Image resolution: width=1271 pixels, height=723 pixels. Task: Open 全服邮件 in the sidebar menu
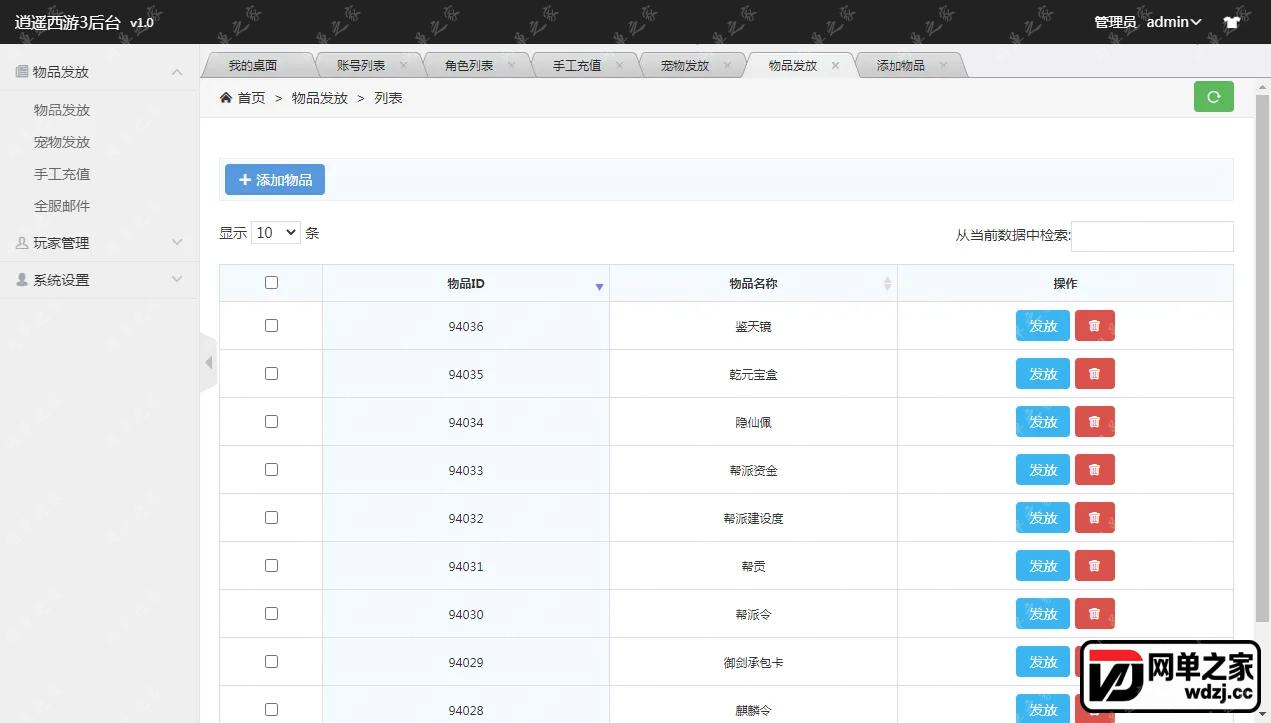(x=62, y=206)
